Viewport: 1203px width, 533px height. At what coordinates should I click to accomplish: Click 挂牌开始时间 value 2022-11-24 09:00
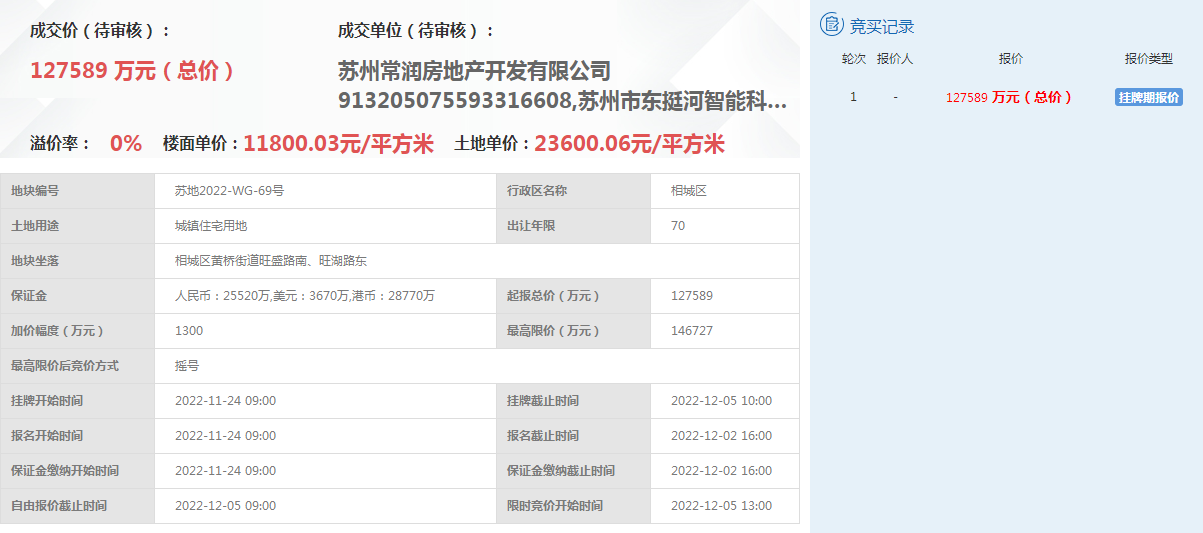(225, 401)
